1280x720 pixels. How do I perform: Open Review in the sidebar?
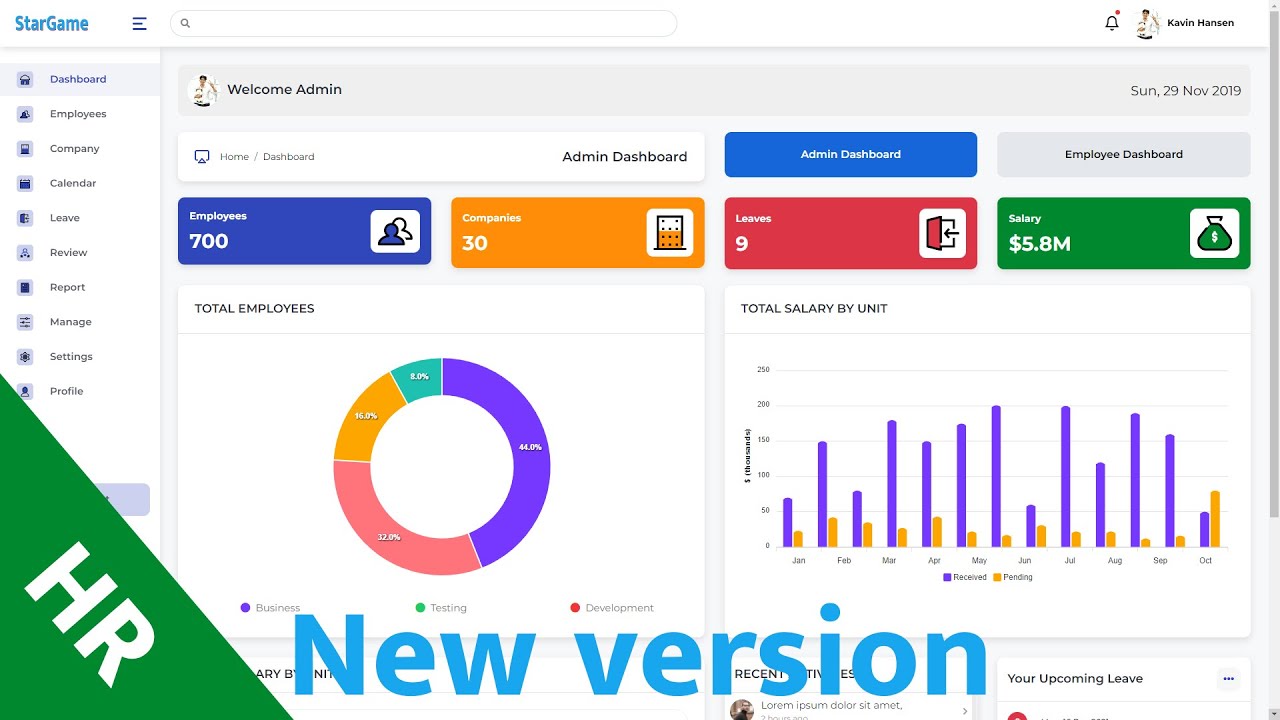click(x=69, y=253)
